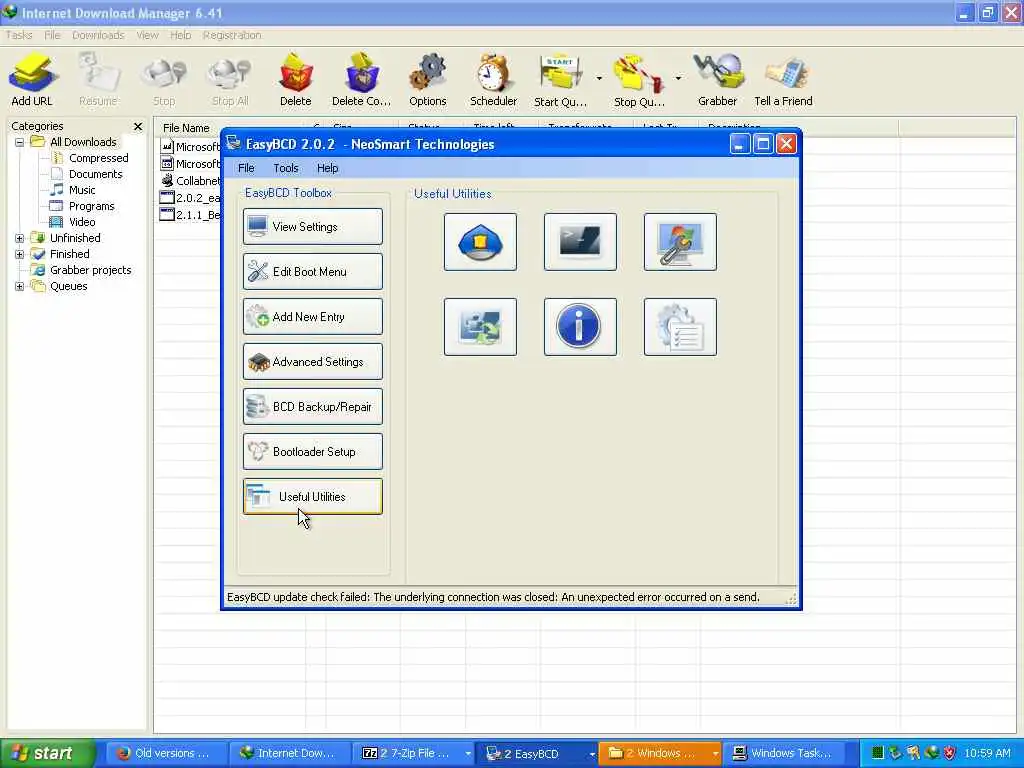The image size is (1024, 768).
Task: Open the EasyBCD taskbar group dropdown arrow
Action: [592, 754]
